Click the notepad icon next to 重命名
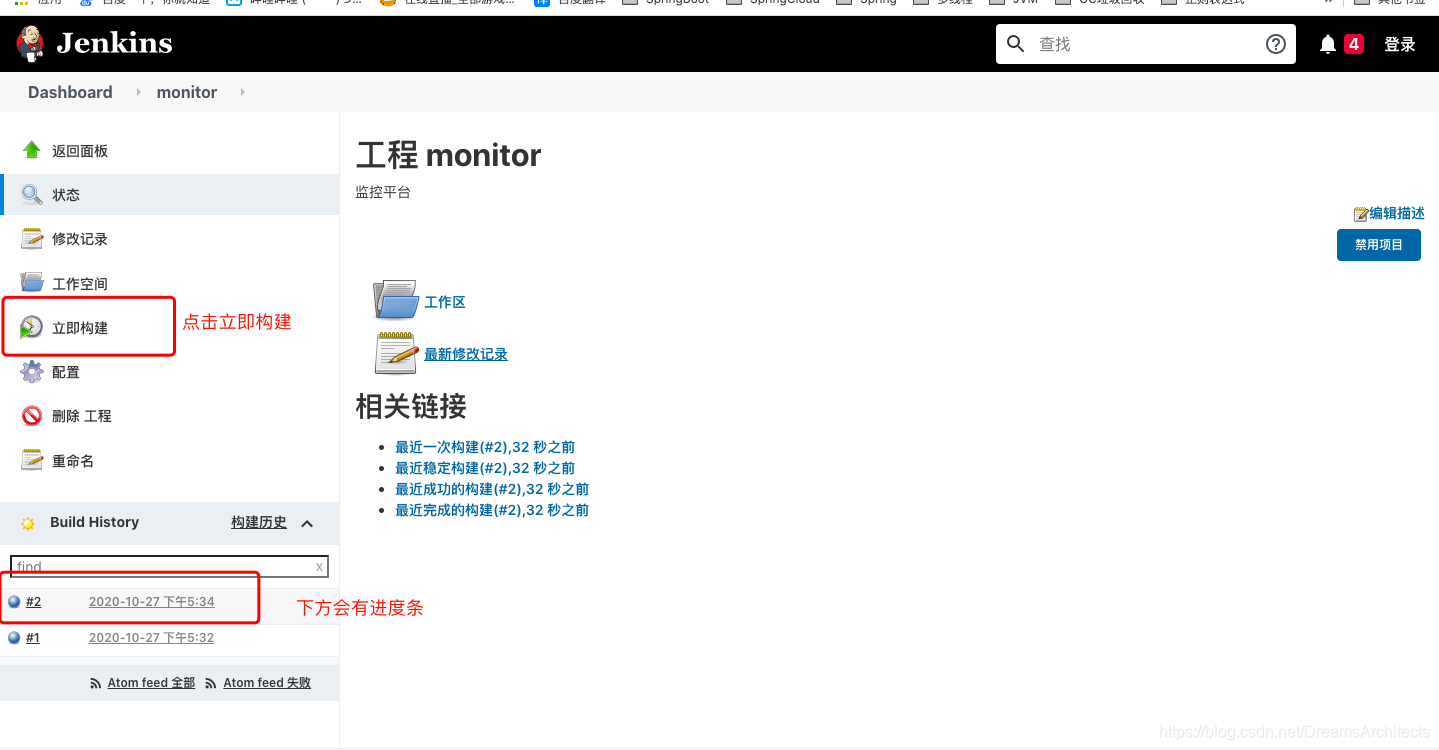Viewport: 1439px width, 750px height. [32, 460]
